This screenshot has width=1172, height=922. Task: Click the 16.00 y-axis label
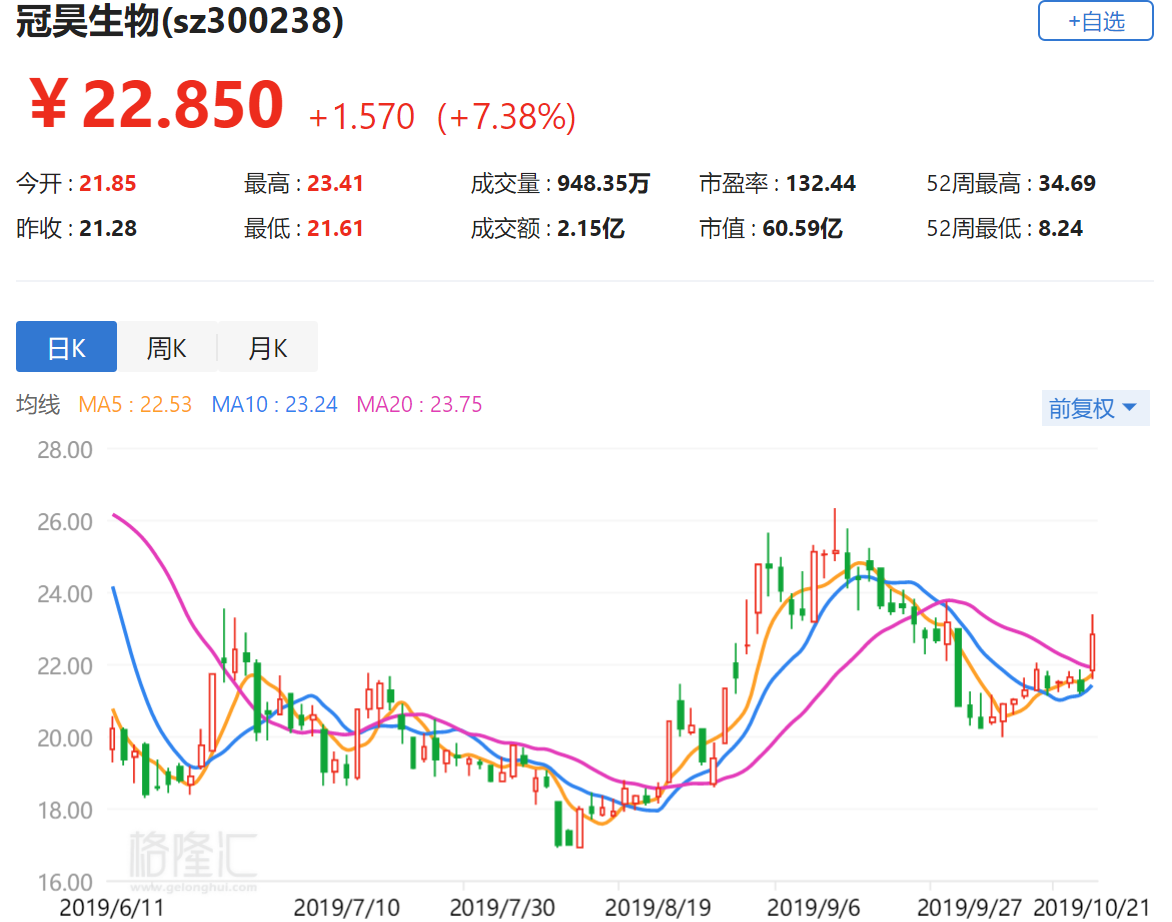pyautogui.click(x=65, y=882)
